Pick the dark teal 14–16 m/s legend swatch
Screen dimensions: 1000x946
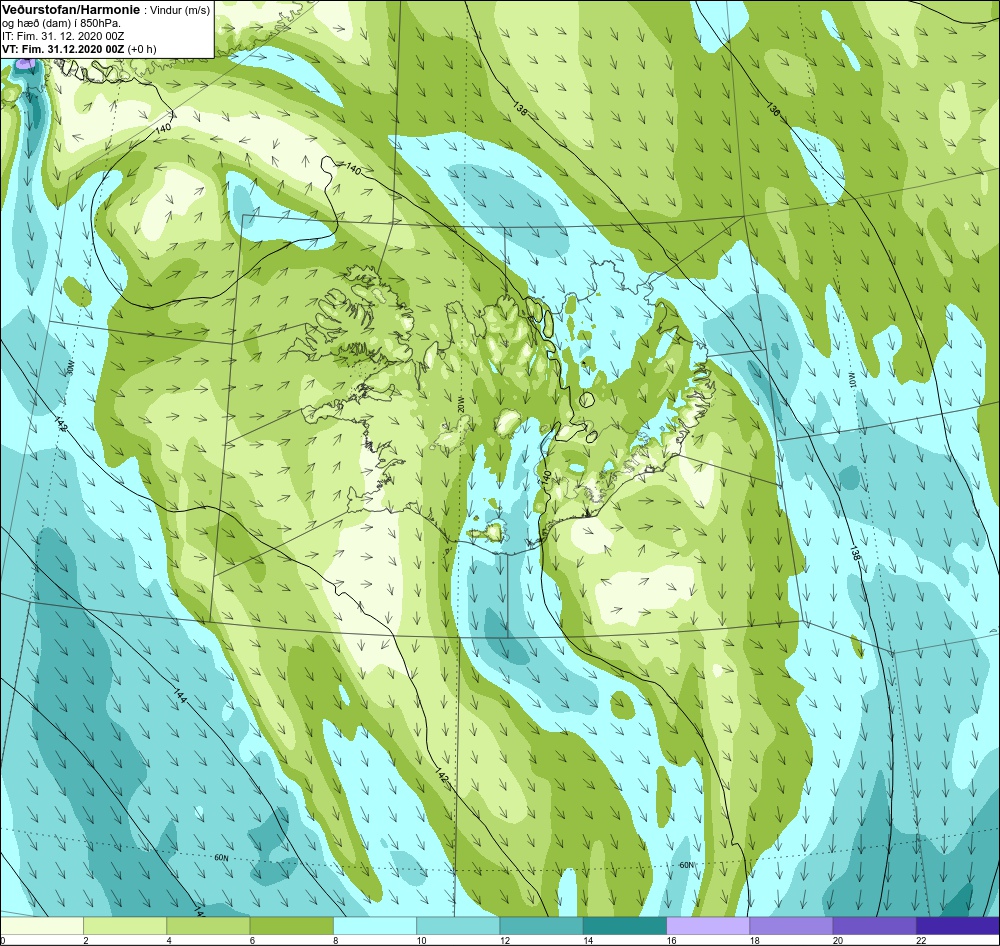coord(625,926)
